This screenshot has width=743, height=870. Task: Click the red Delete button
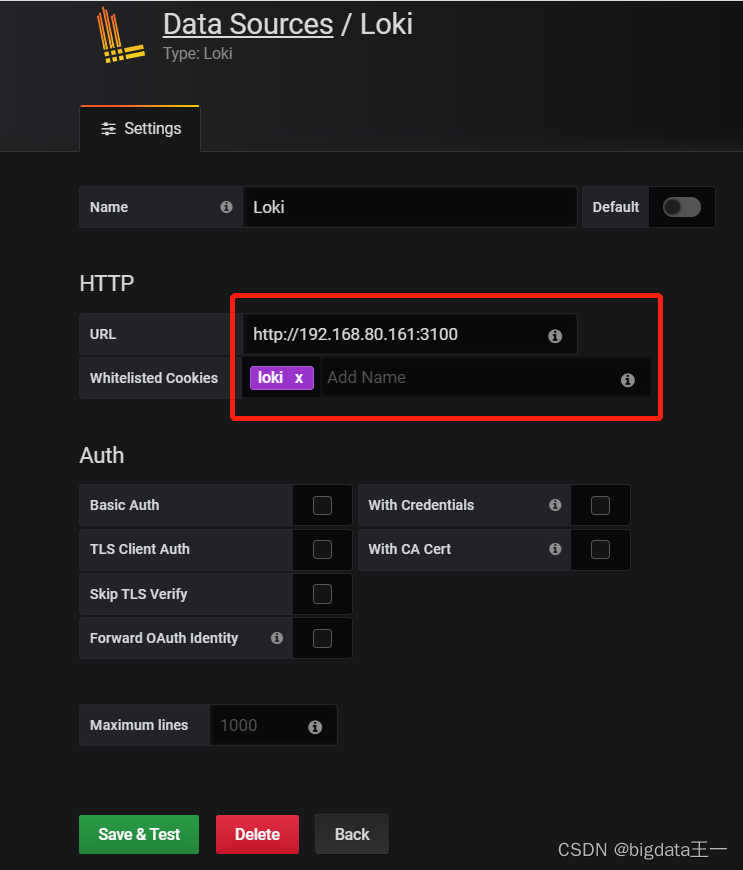coord(257,834)
